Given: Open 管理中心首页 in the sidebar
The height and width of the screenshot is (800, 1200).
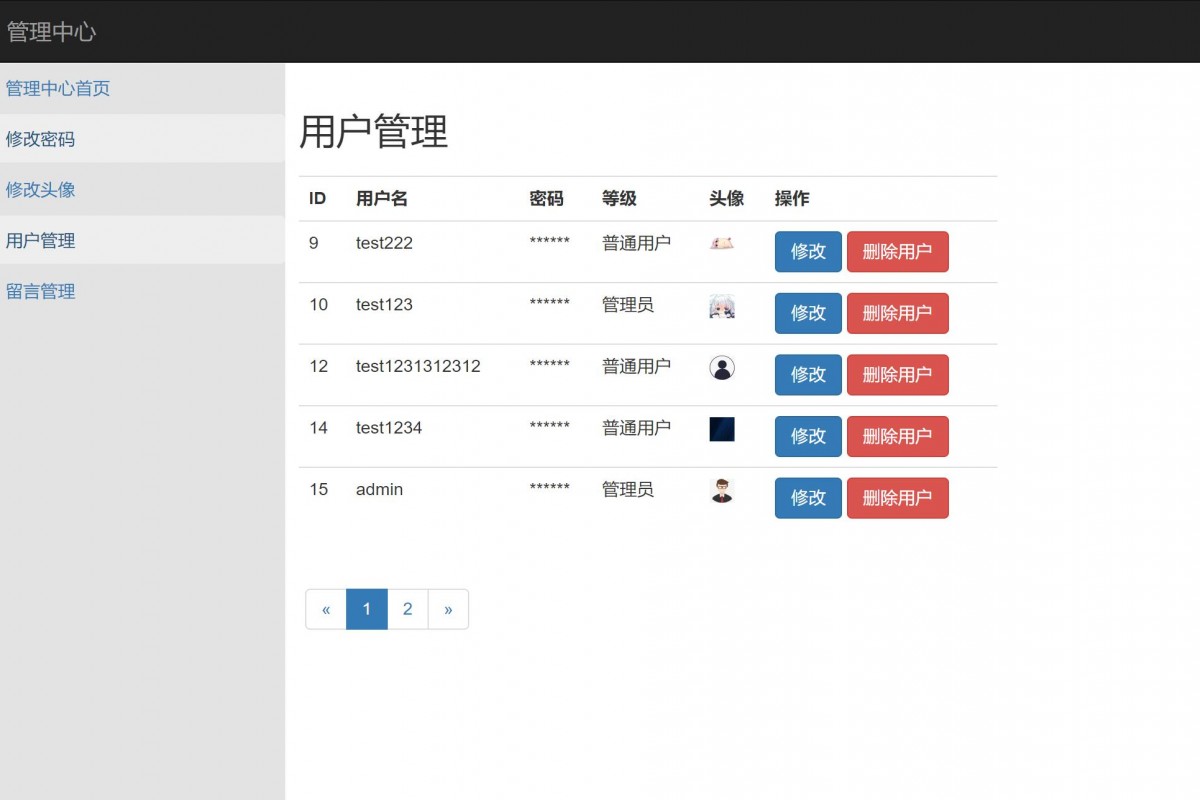Looking at the screenshot, I should point(58,88).
